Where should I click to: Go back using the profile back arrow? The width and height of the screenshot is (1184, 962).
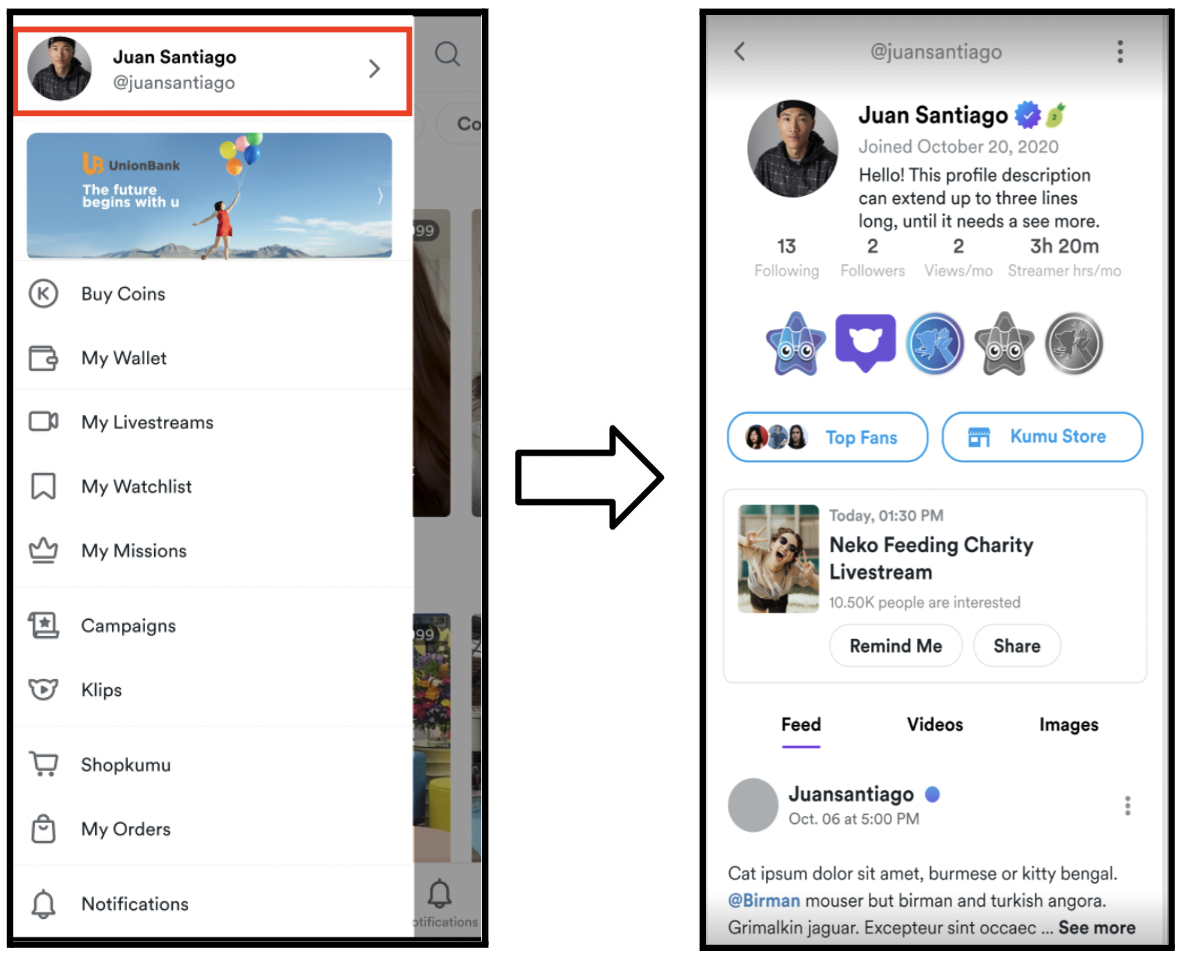point(740,51)
